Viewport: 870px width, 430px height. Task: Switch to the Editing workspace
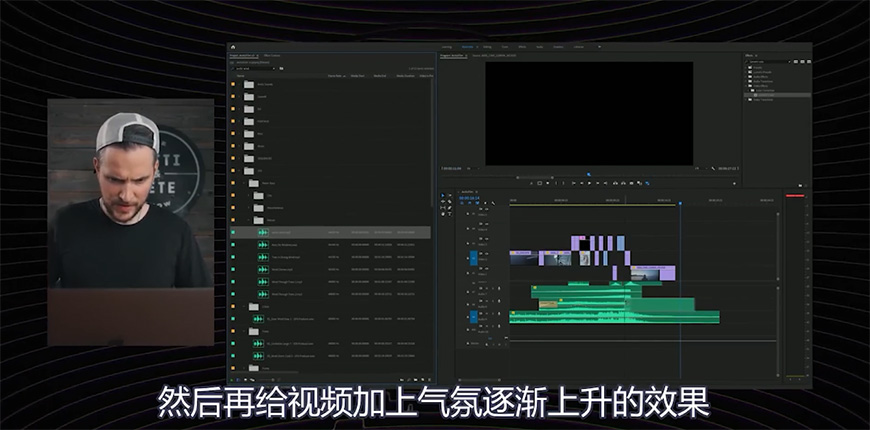coord(487,47)
